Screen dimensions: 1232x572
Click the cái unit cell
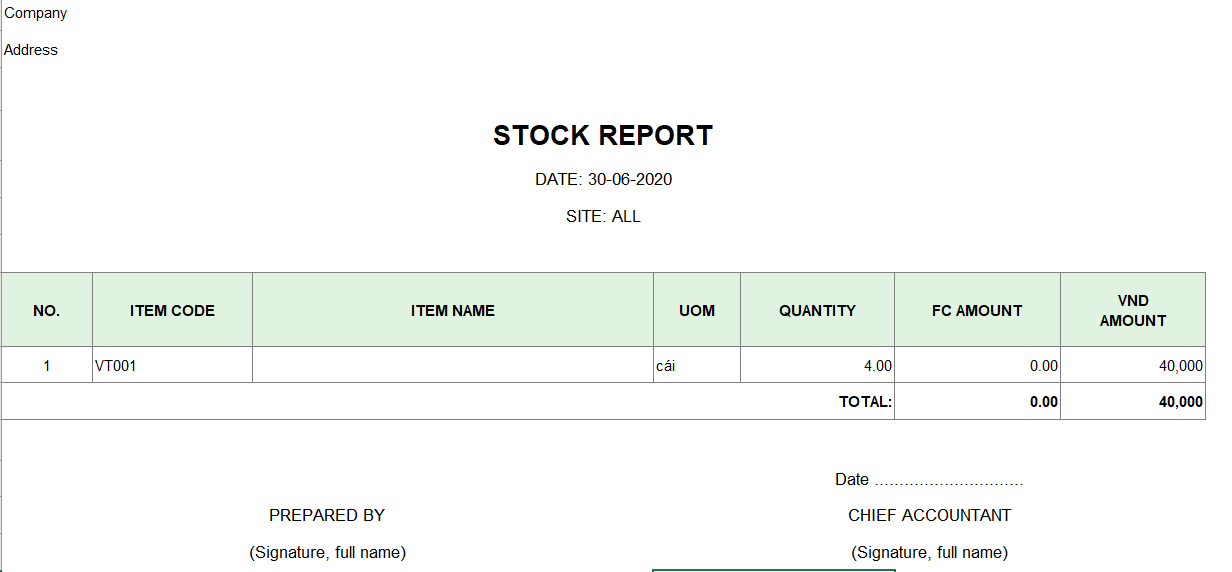click(666, 366)
